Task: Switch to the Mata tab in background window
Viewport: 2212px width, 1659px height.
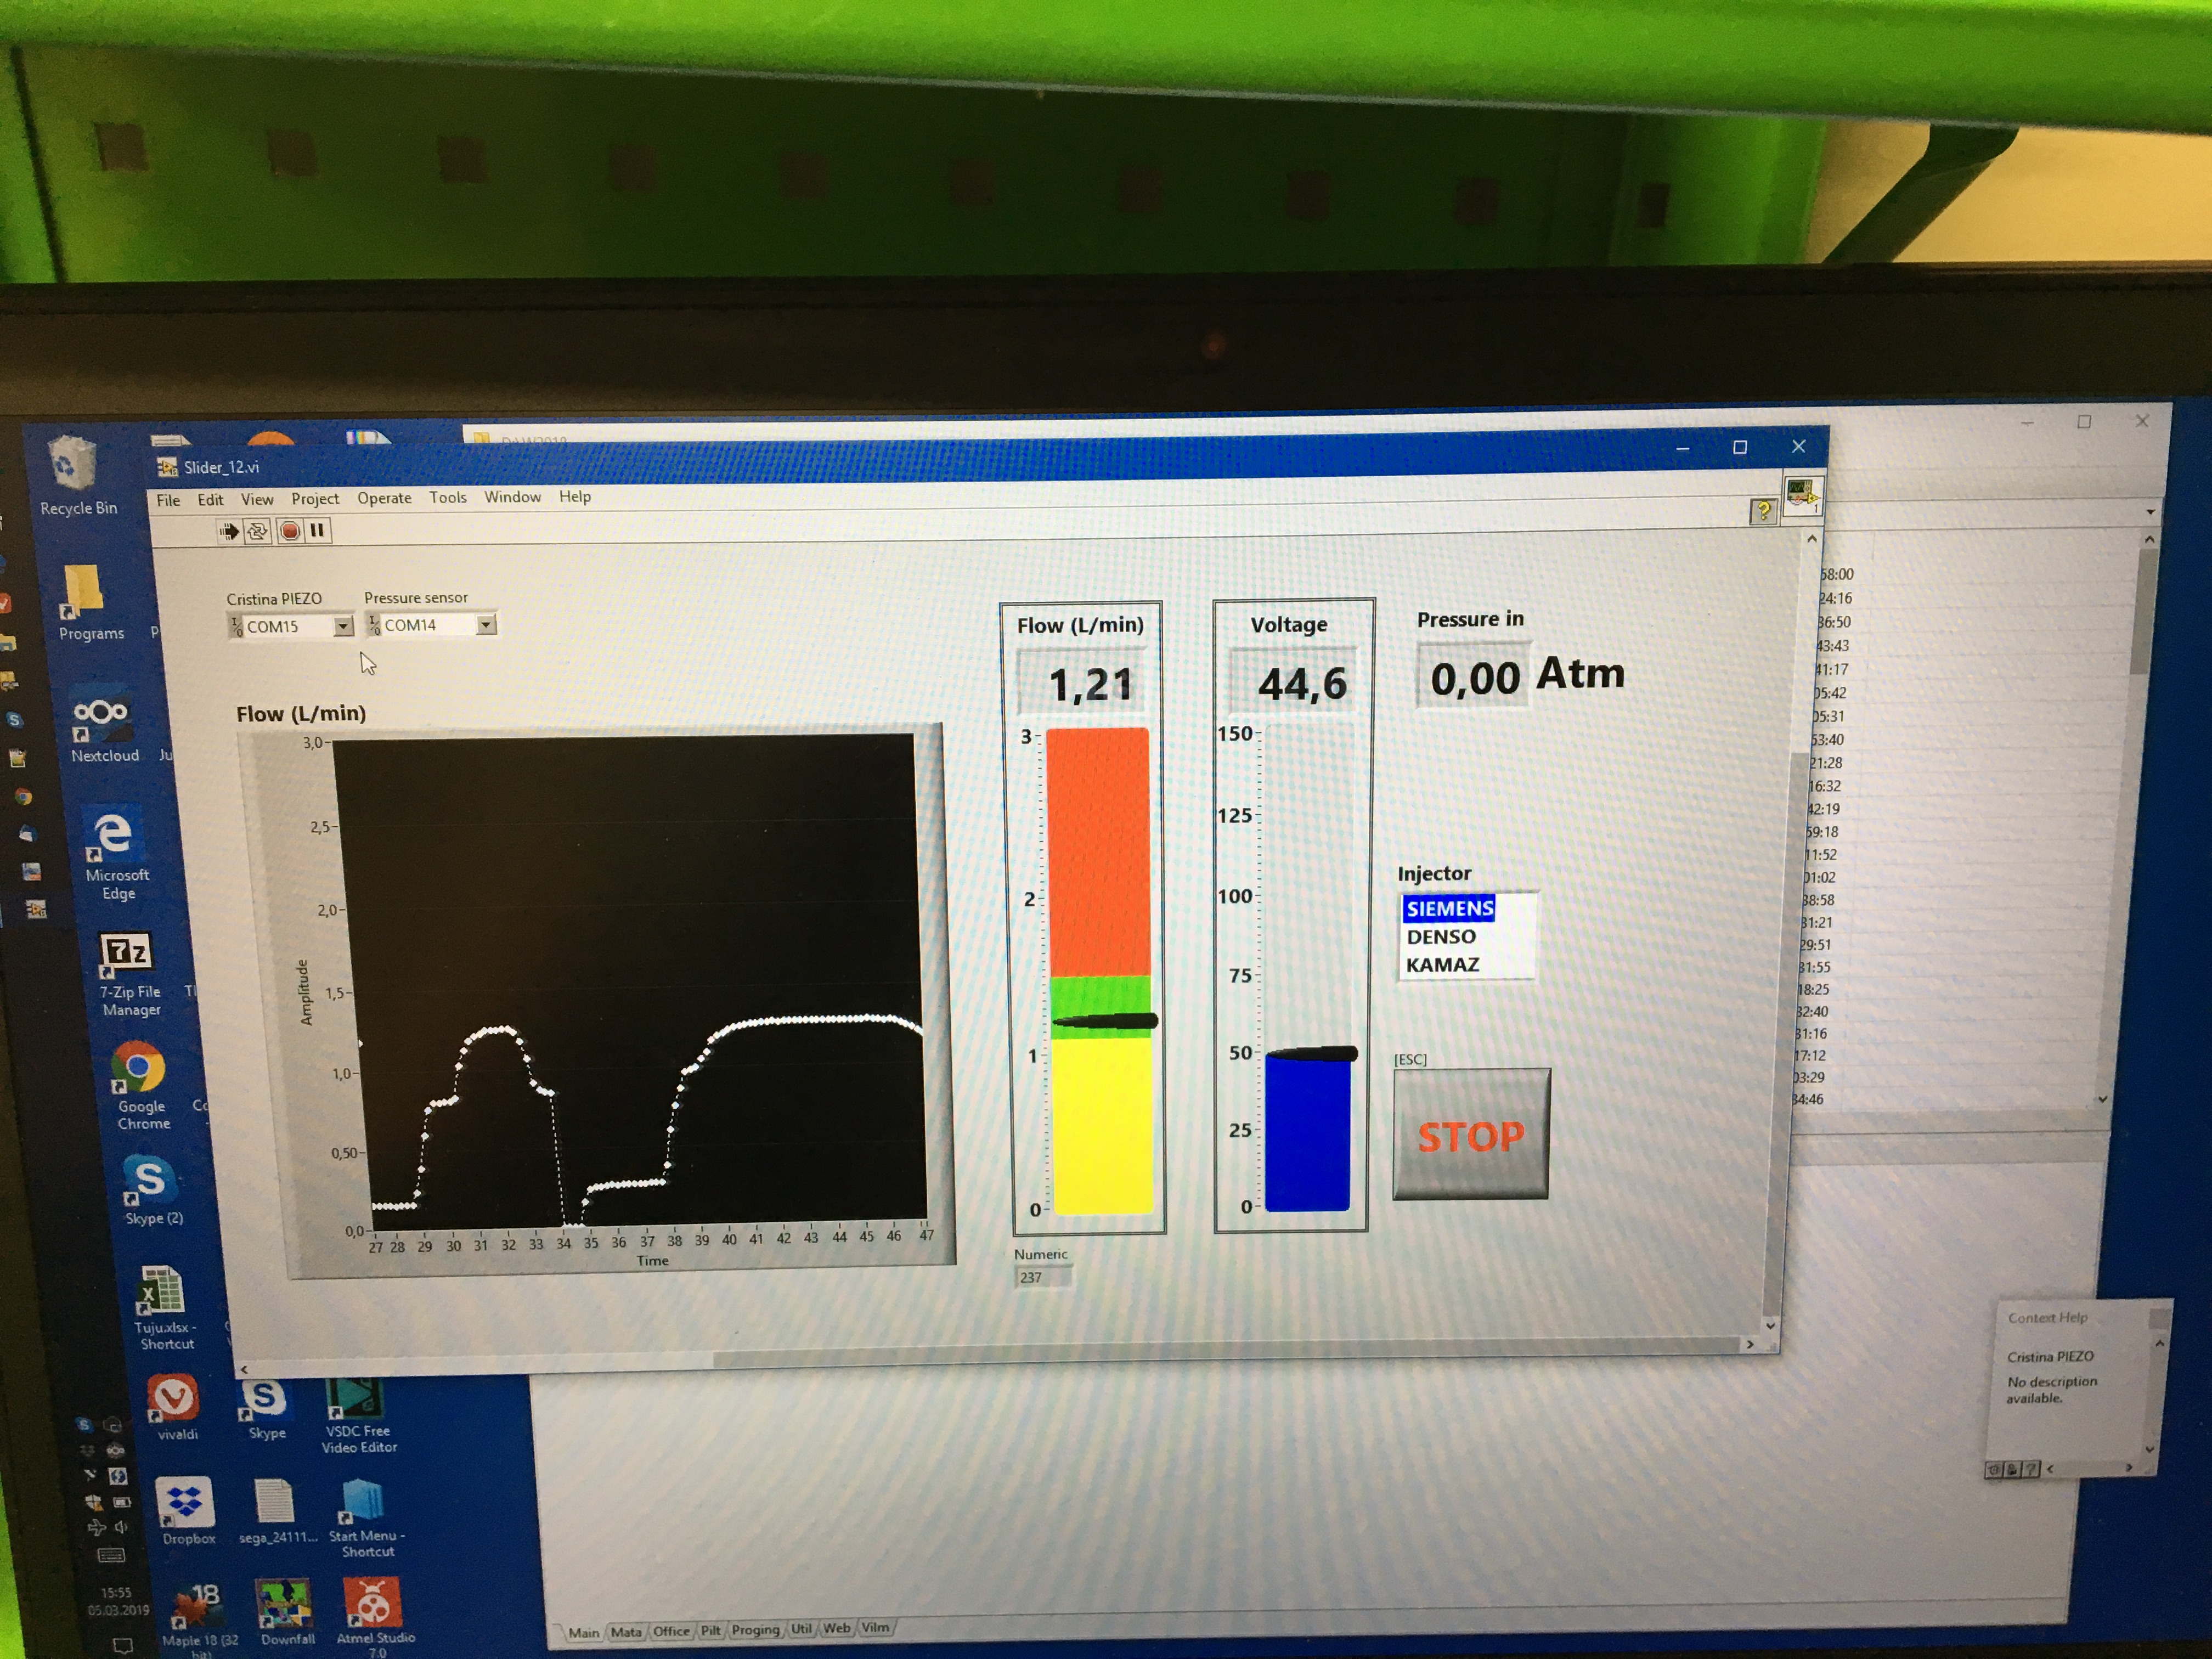Action: coord(626,1632)
